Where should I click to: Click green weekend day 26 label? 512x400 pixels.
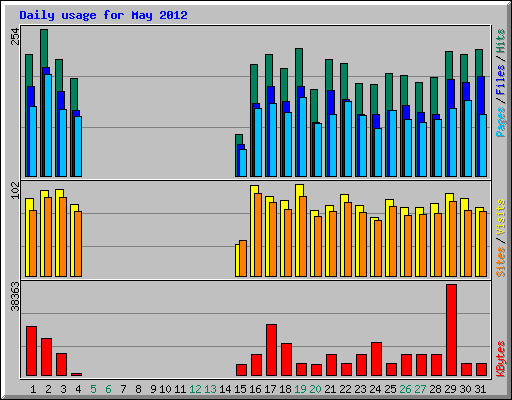pyautogui.click(x=405, y=389)
